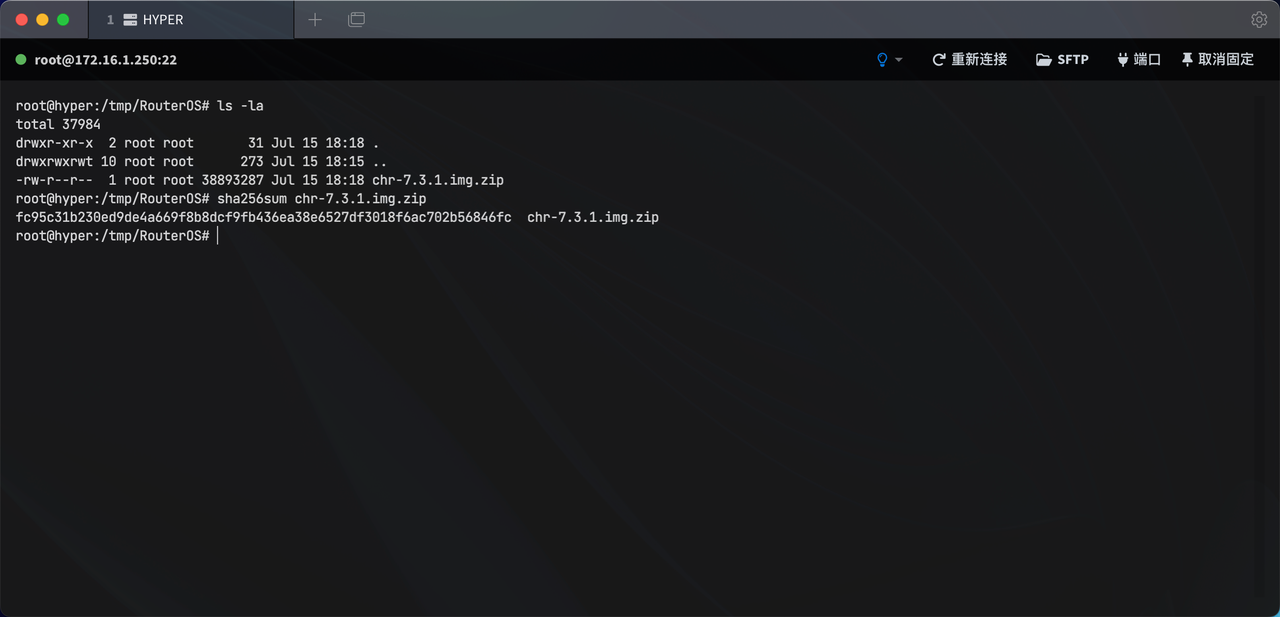Click the sha256 hash output line
Screen dimensions: 1280x617
click(337, 217)
